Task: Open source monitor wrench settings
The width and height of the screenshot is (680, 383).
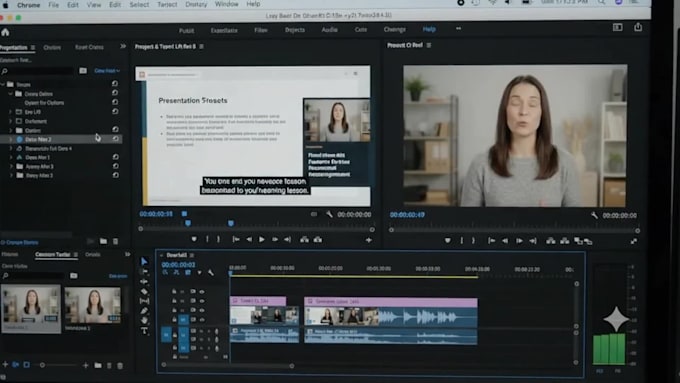Action: [x=329, y=214]
